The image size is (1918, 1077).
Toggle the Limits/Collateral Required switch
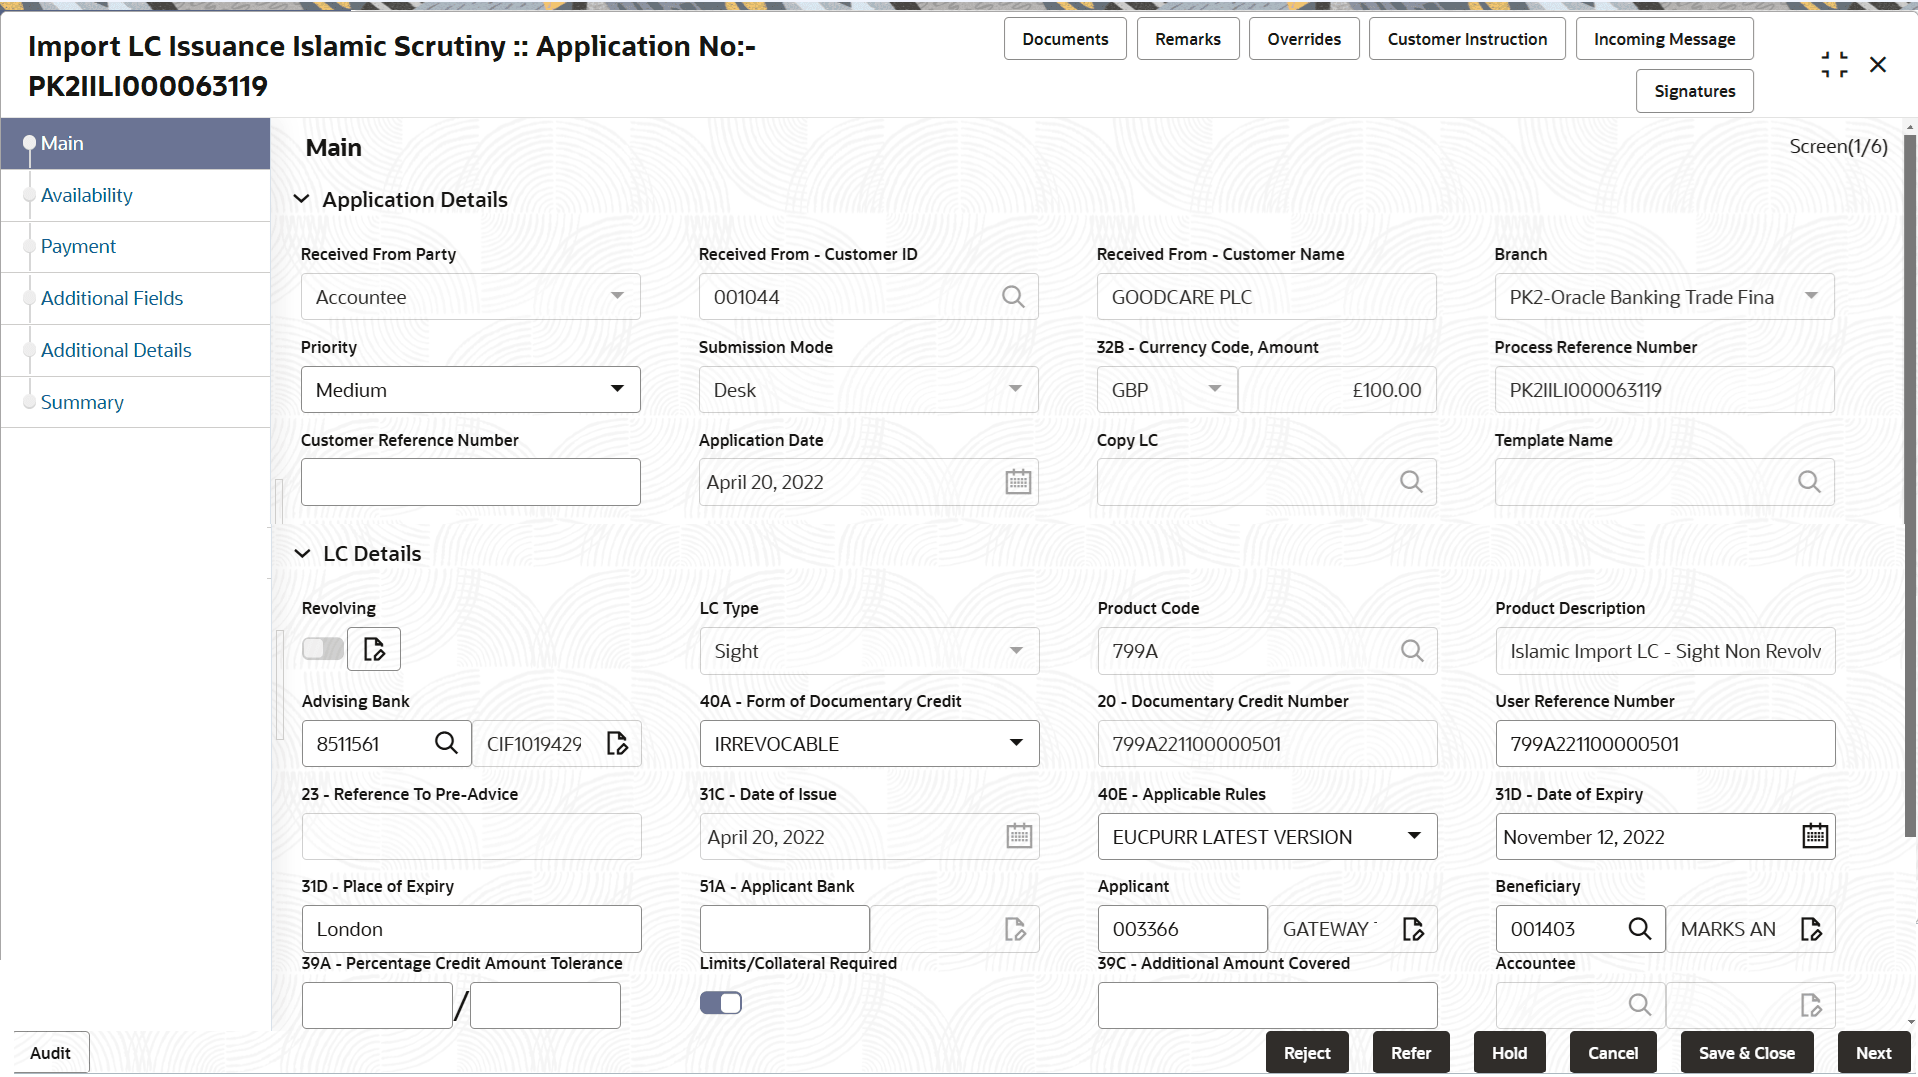[721, 1003]
